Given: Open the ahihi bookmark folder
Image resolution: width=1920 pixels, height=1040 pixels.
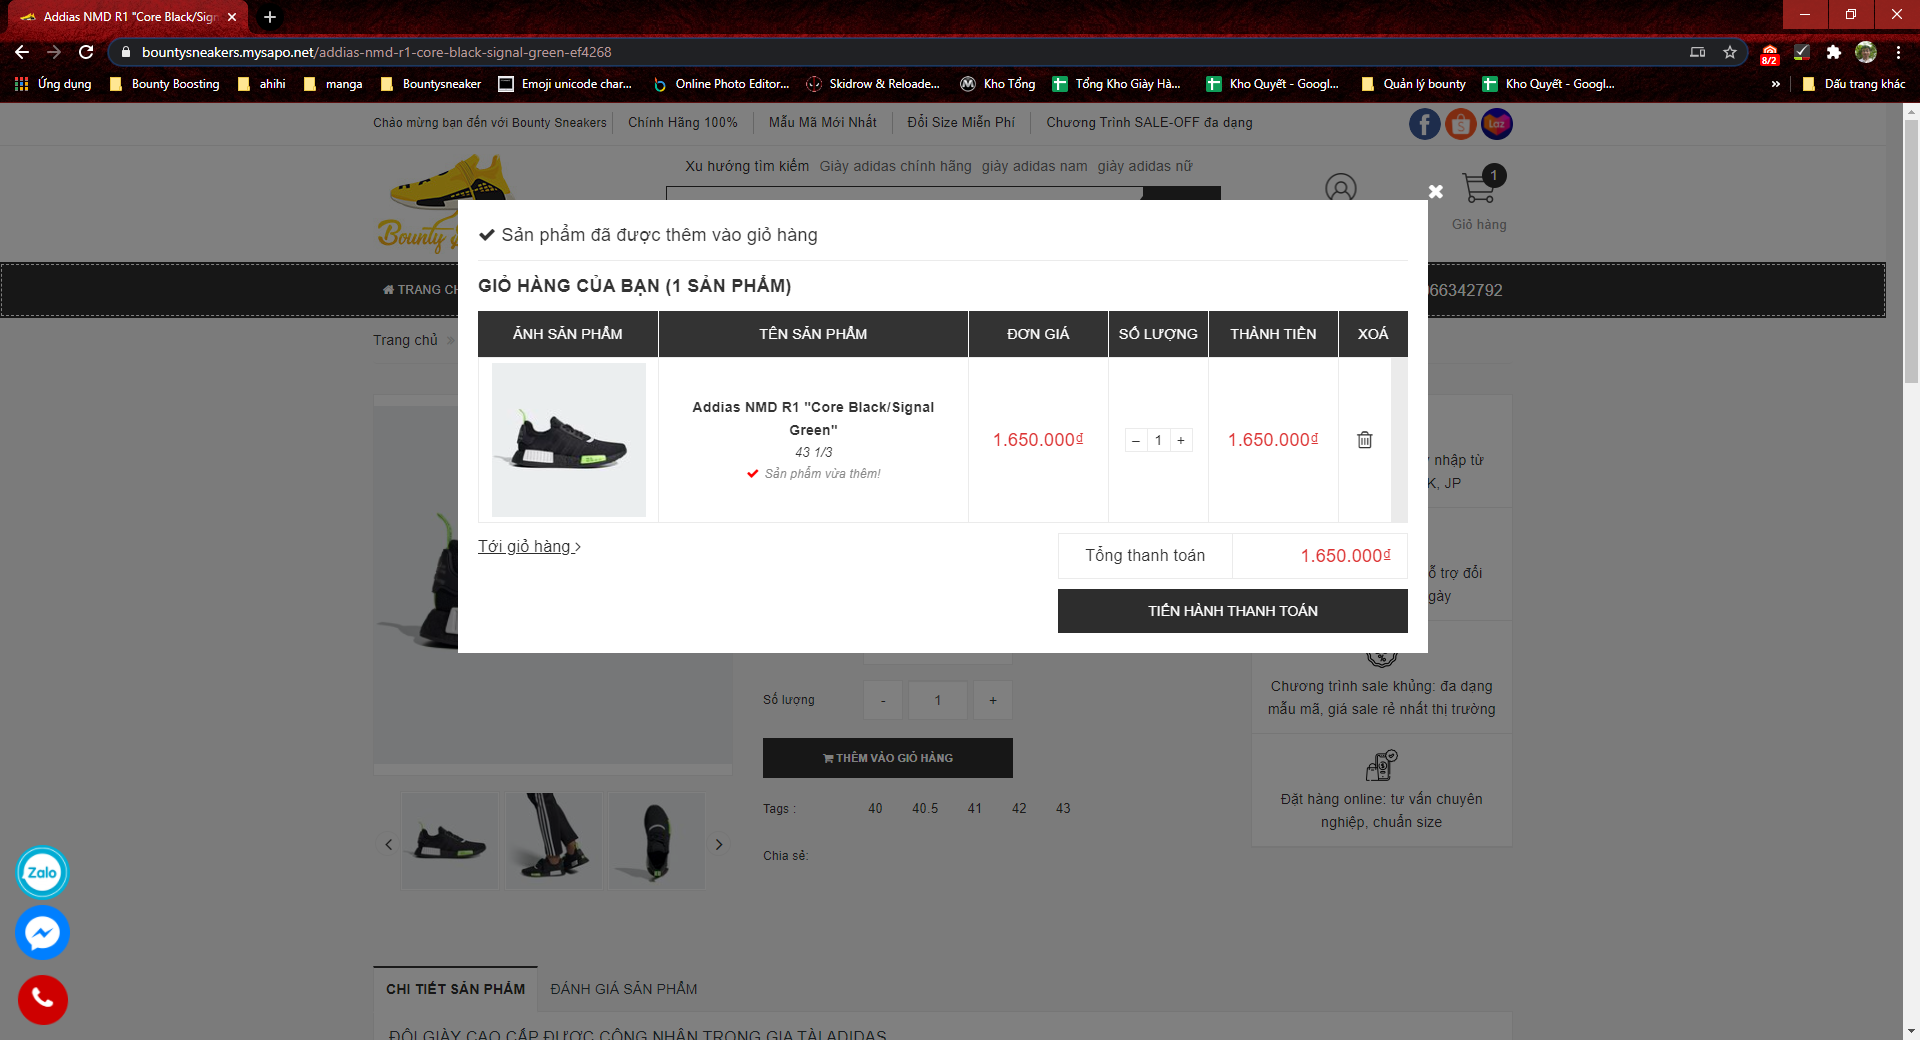Looking at the screenshot, I should 262,84.
